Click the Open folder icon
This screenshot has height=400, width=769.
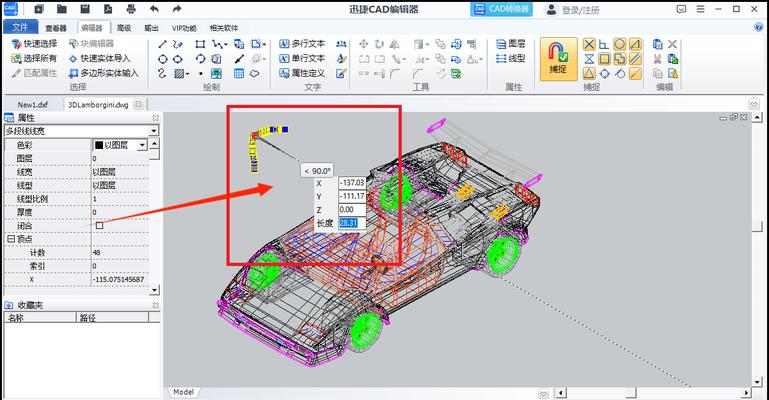pyautogui.click(x=62, y=9)
